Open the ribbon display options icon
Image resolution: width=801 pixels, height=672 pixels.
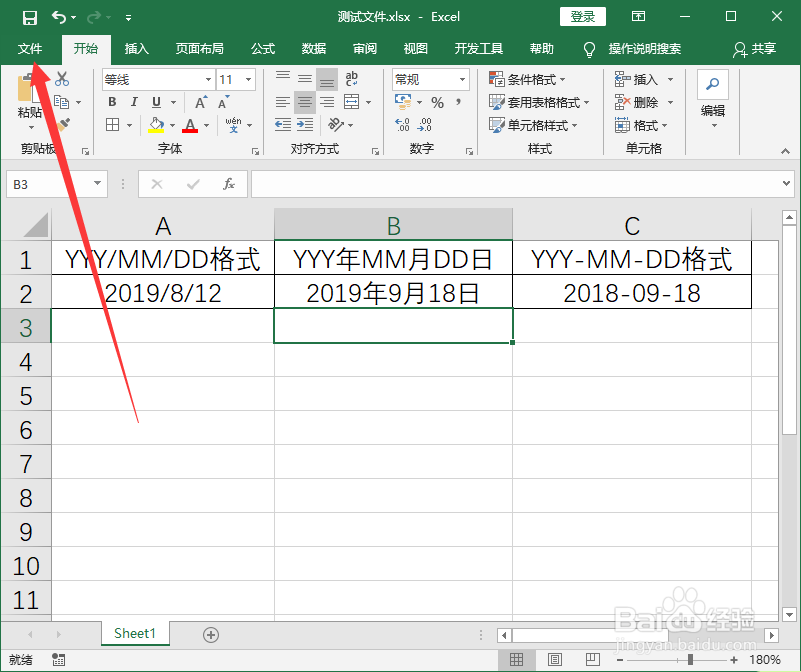pyautogui.click(x=639, y=17)
